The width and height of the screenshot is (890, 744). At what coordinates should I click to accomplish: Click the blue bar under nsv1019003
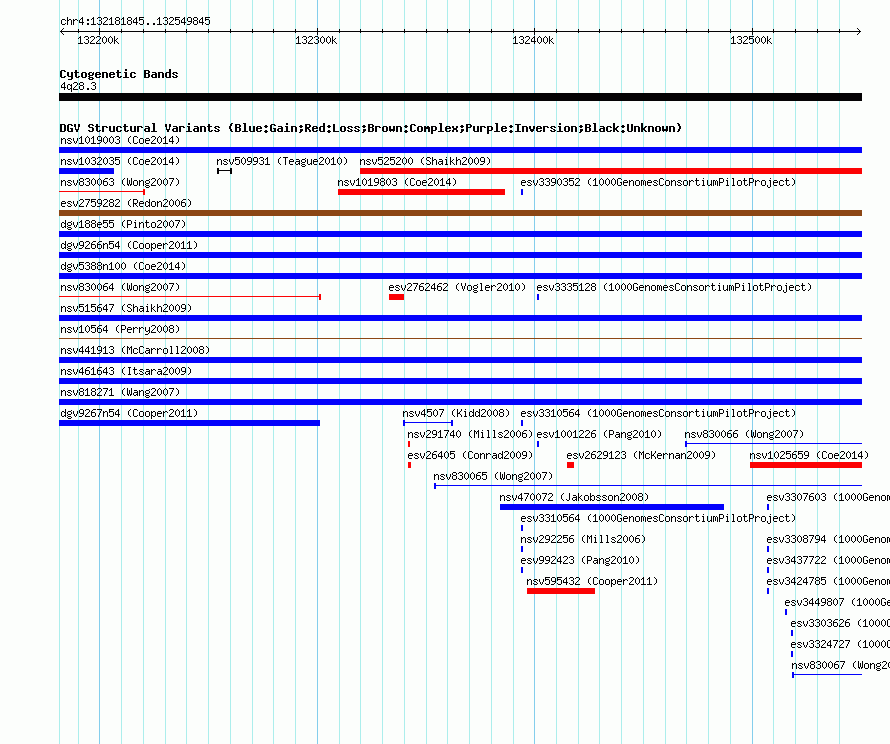460,150
